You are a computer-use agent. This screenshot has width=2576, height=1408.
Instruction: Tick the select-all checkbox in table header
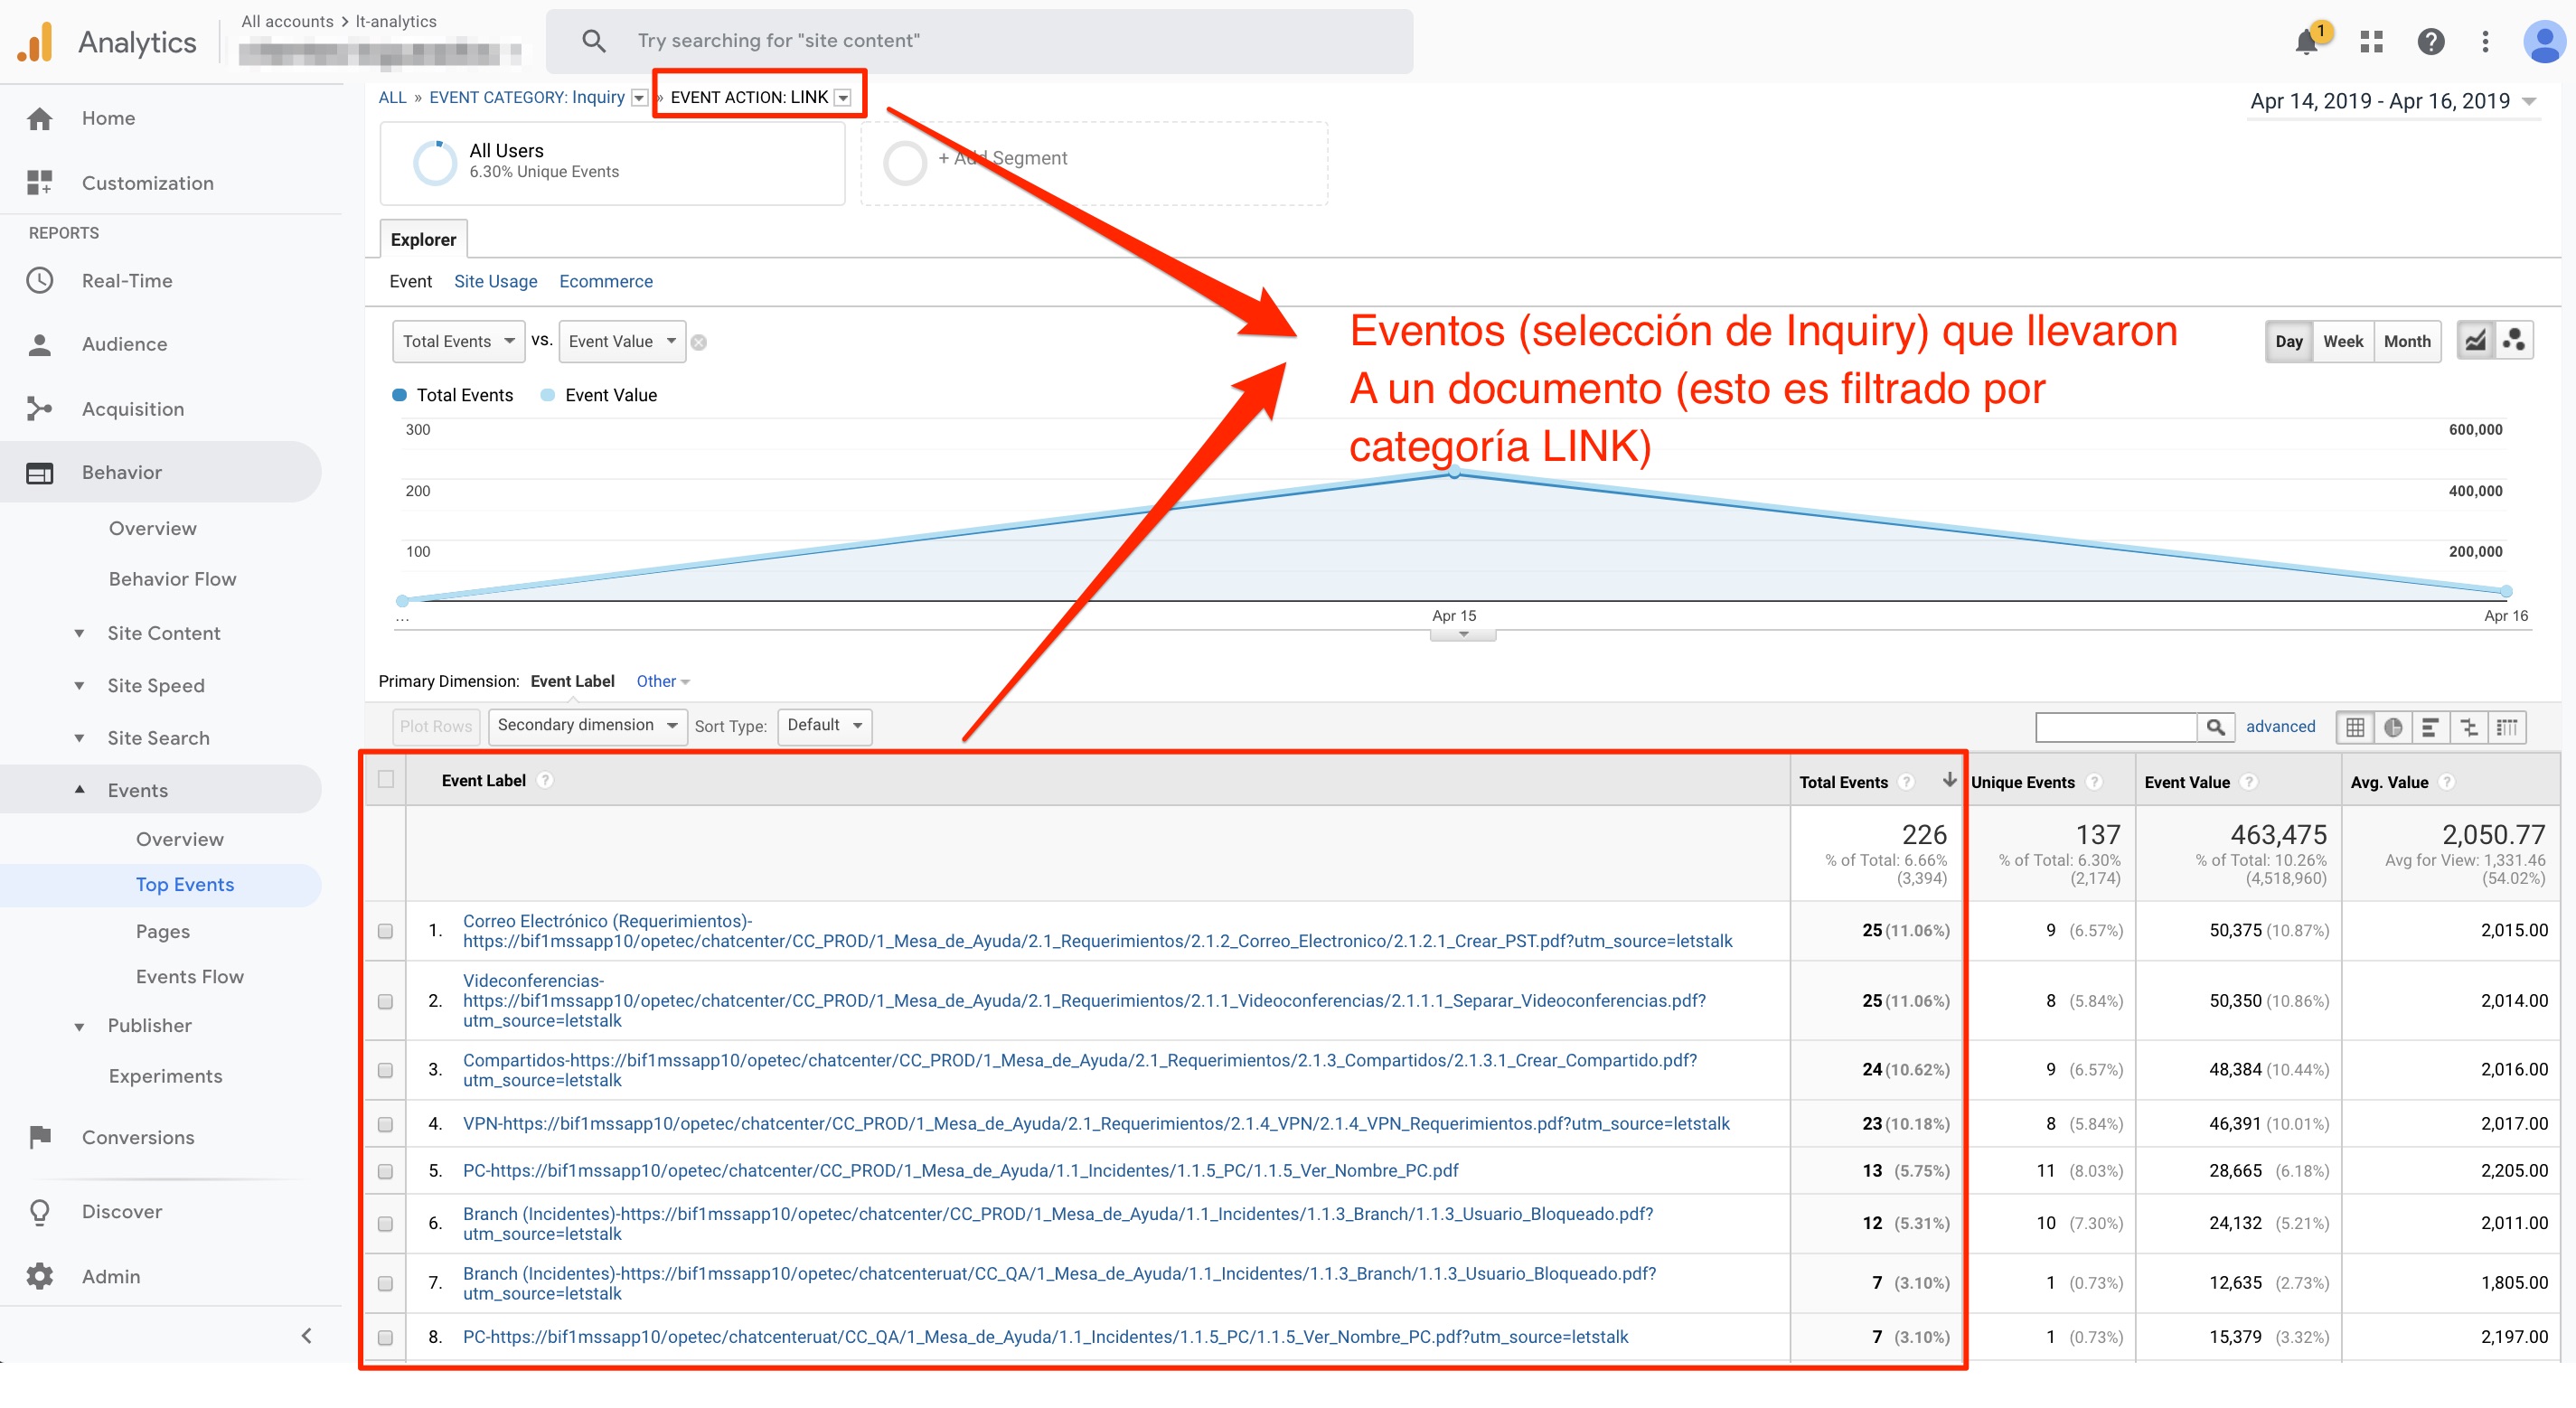[x=385, y=779]
